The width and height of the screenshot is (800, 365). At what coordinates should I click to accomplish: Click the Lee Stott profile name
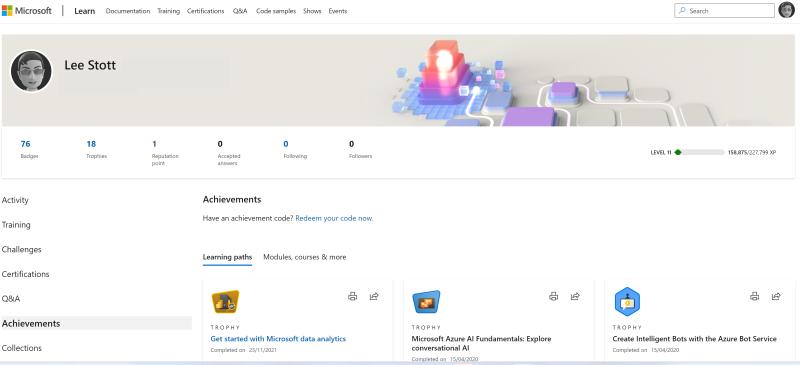click(x=90, y=65)
